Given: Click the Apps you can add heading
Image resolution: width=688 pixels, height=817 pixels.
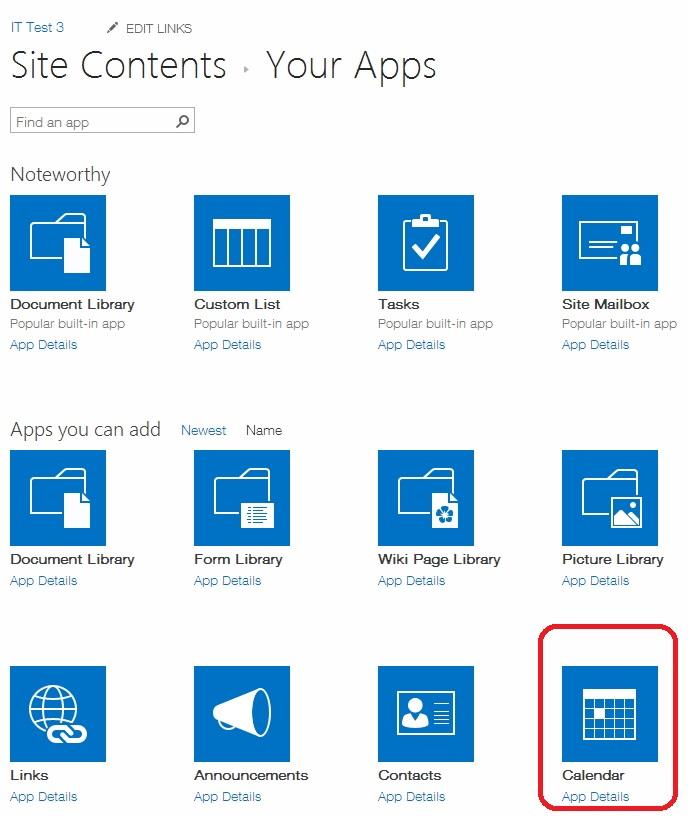Looking at the screenshot, I should [x=85, y=430].
